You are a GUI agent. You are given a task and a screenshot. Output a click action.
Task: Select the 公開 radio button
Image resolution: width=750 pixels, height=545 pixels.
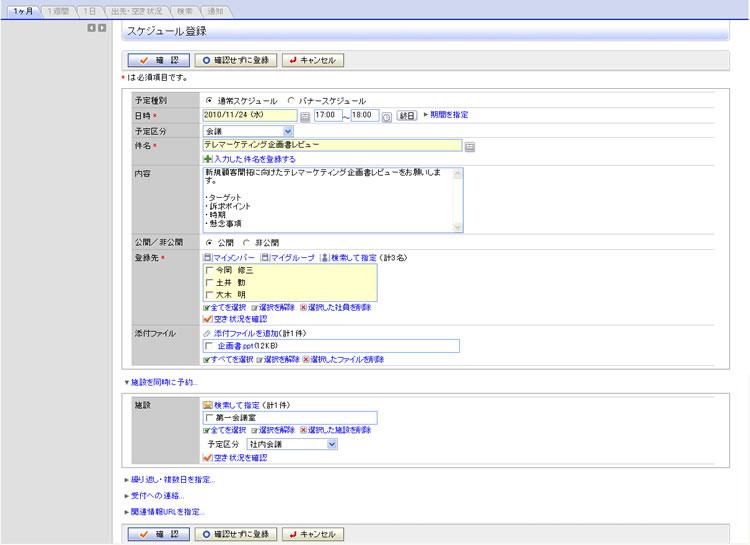[209, 243]
